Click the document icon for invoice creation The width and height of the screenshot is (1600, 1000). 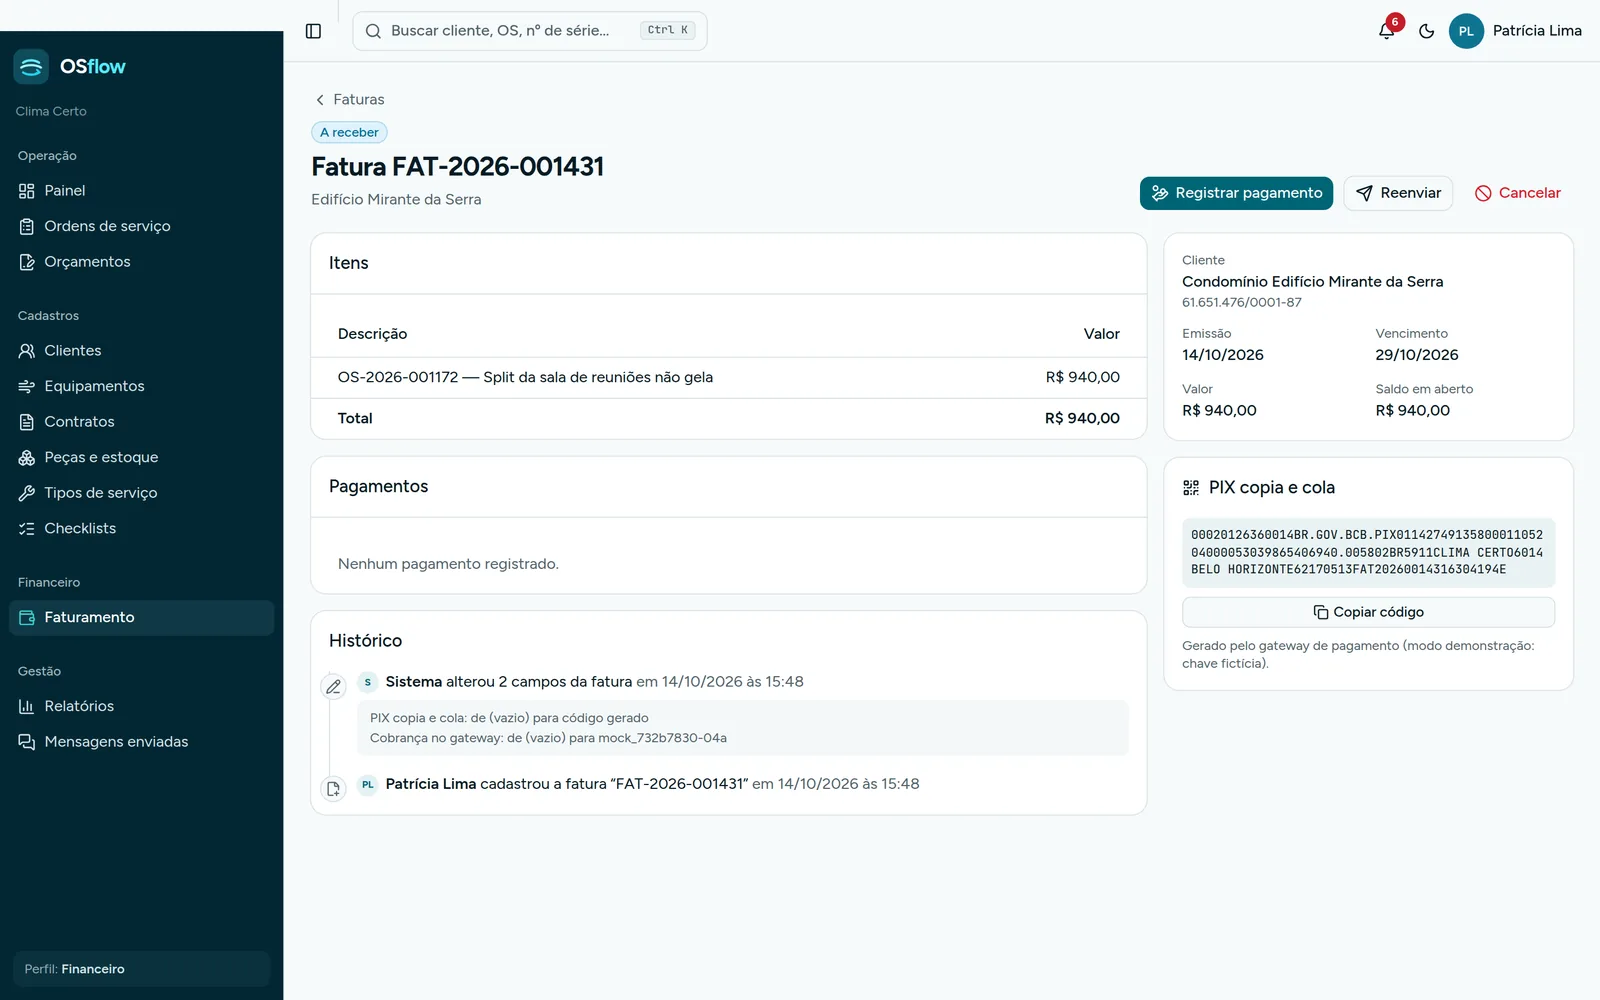[x=333, y=789]
